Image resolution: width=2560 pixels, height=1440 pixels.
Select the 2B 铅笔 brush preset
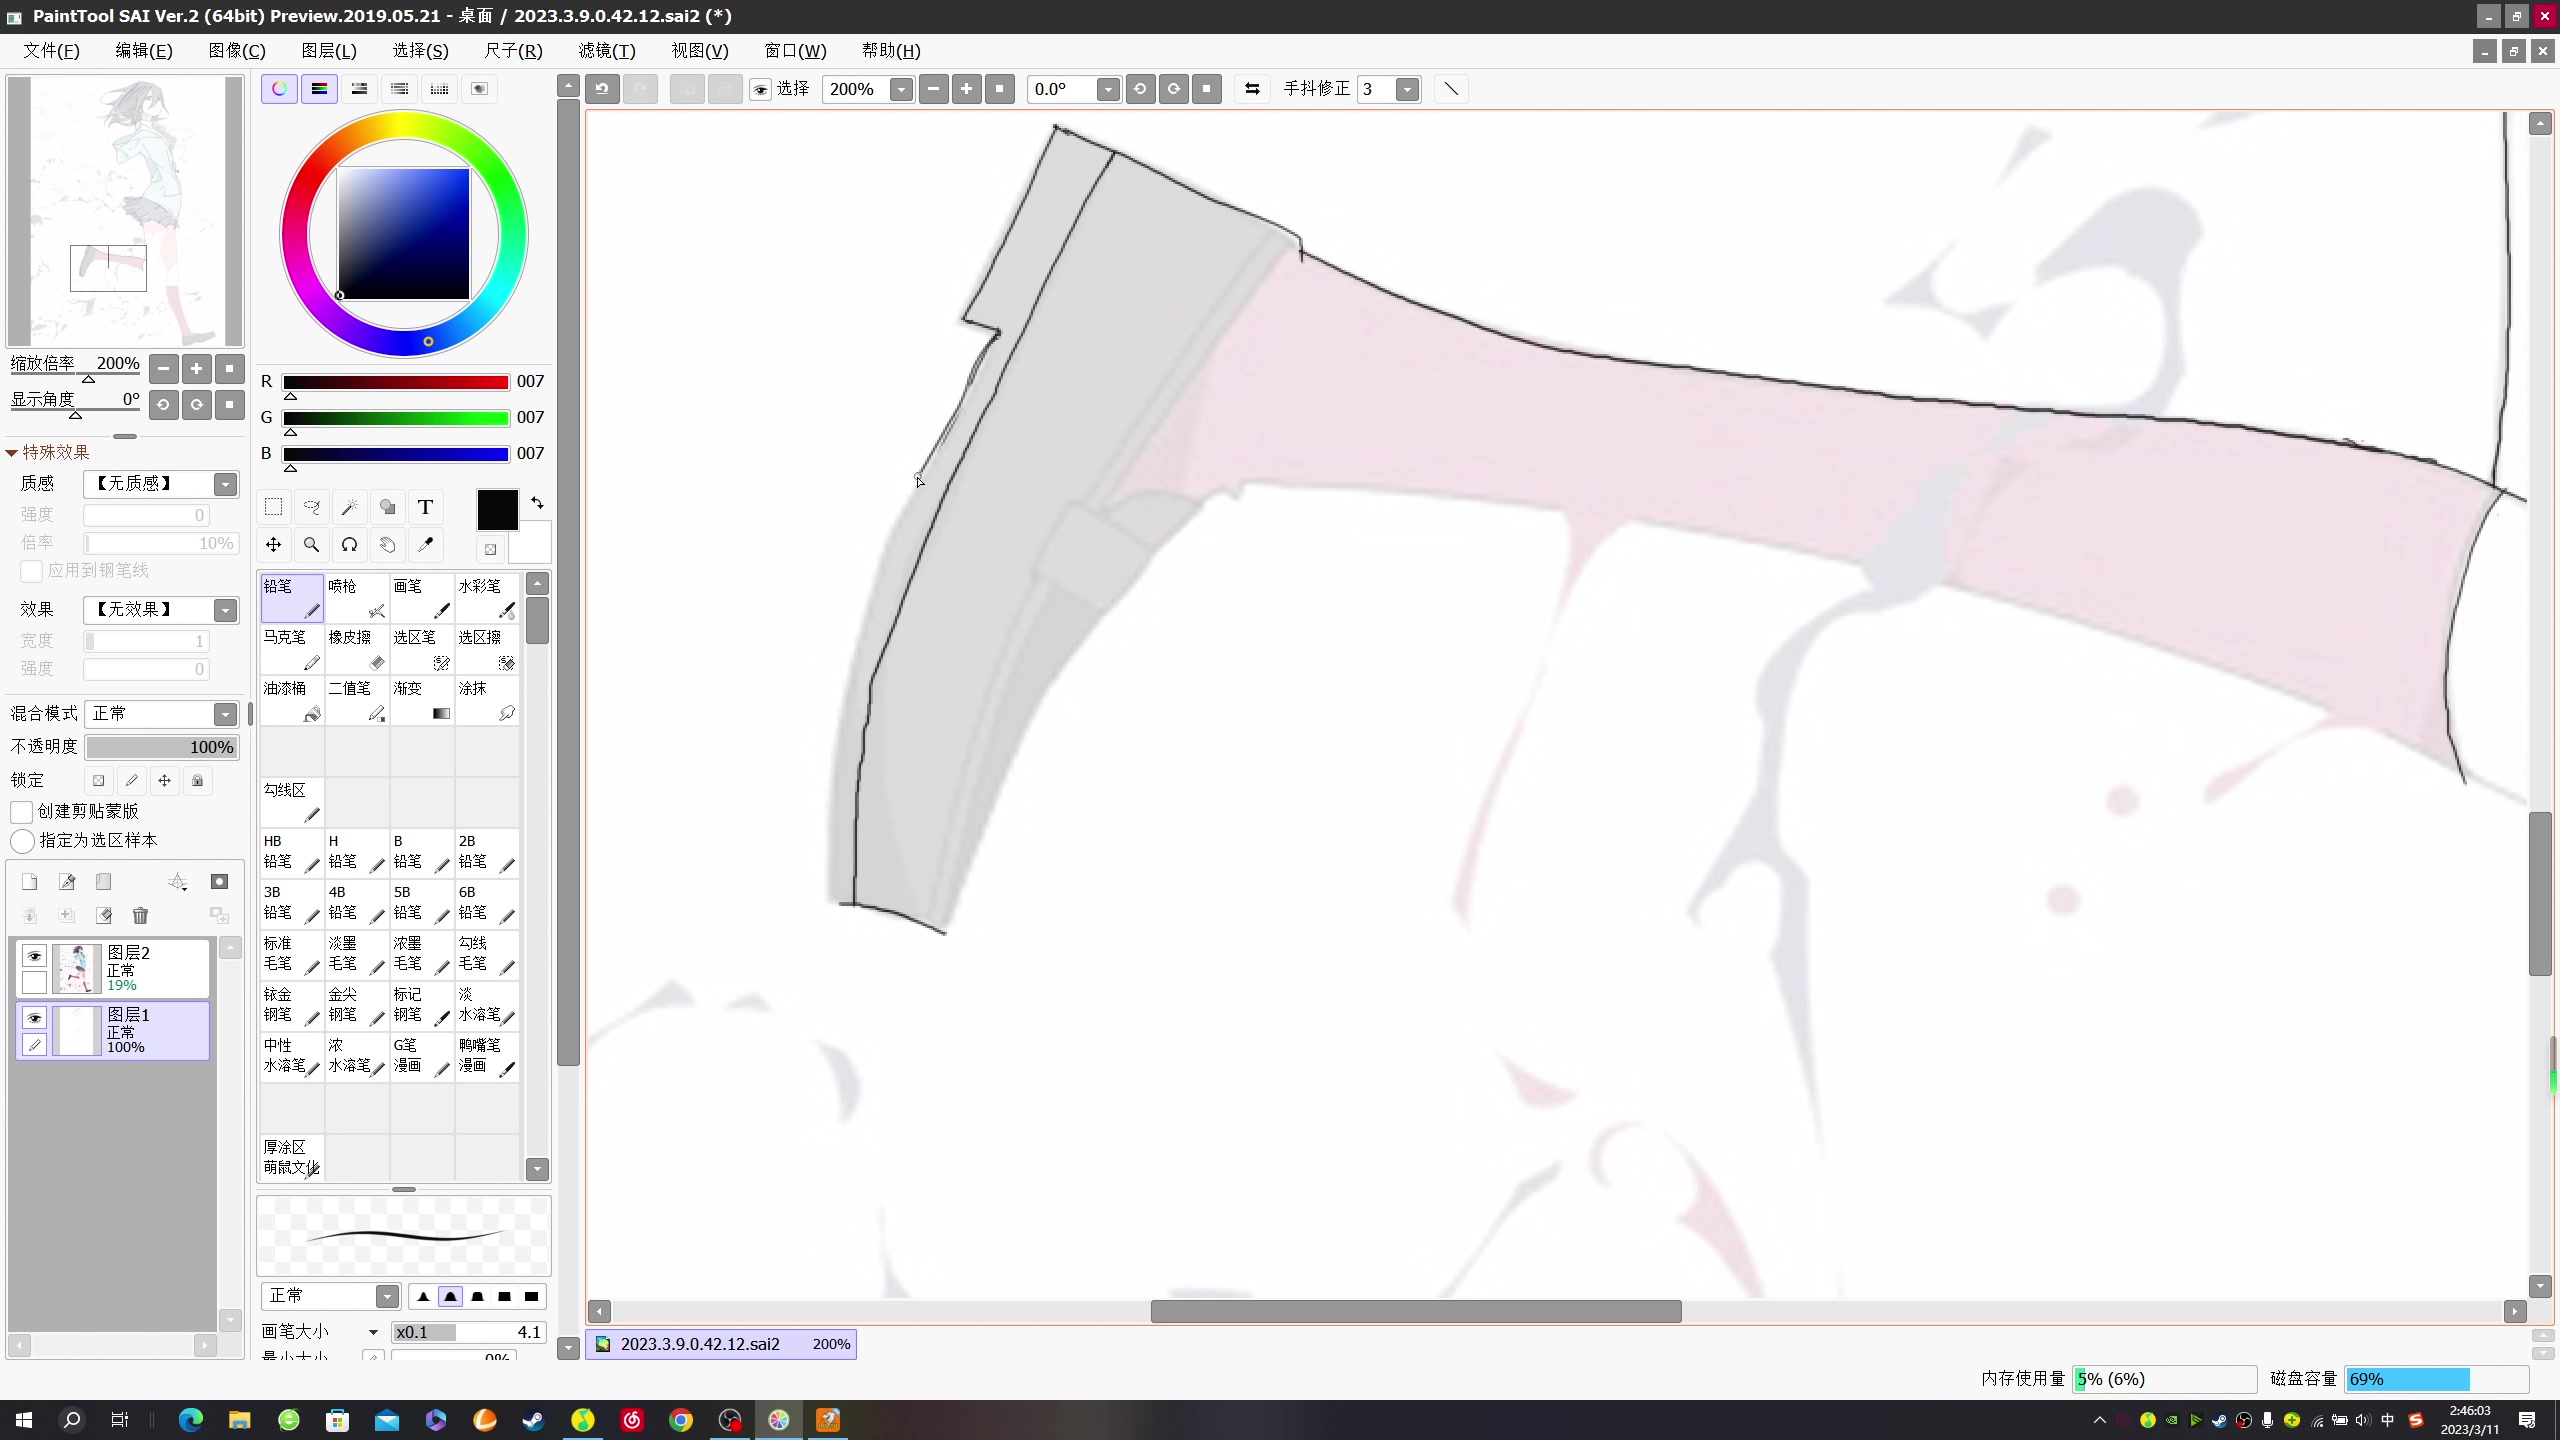point(486,853)
